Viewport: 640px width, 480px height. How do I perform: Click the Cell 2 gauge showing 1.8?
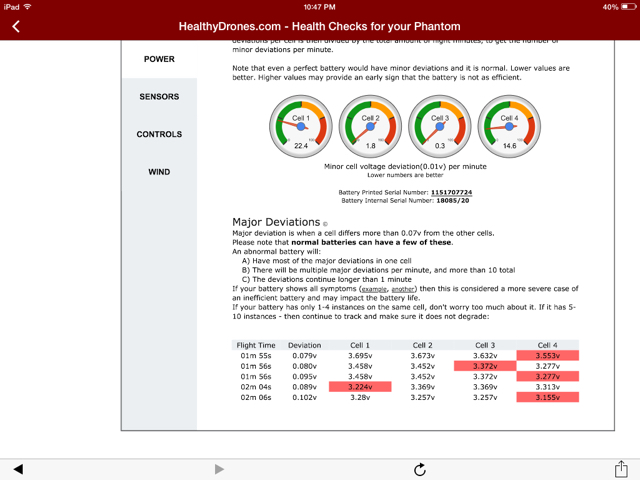click(370, 127)
